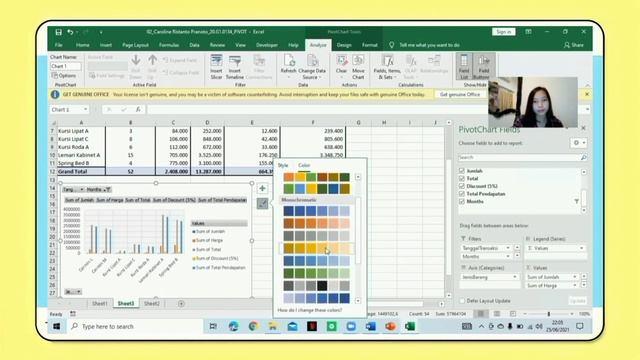This screenshot has width=640, height=360.
Task: Switch to Sheet2 tab
Action: pyautogui.click(x=152, y=304)
